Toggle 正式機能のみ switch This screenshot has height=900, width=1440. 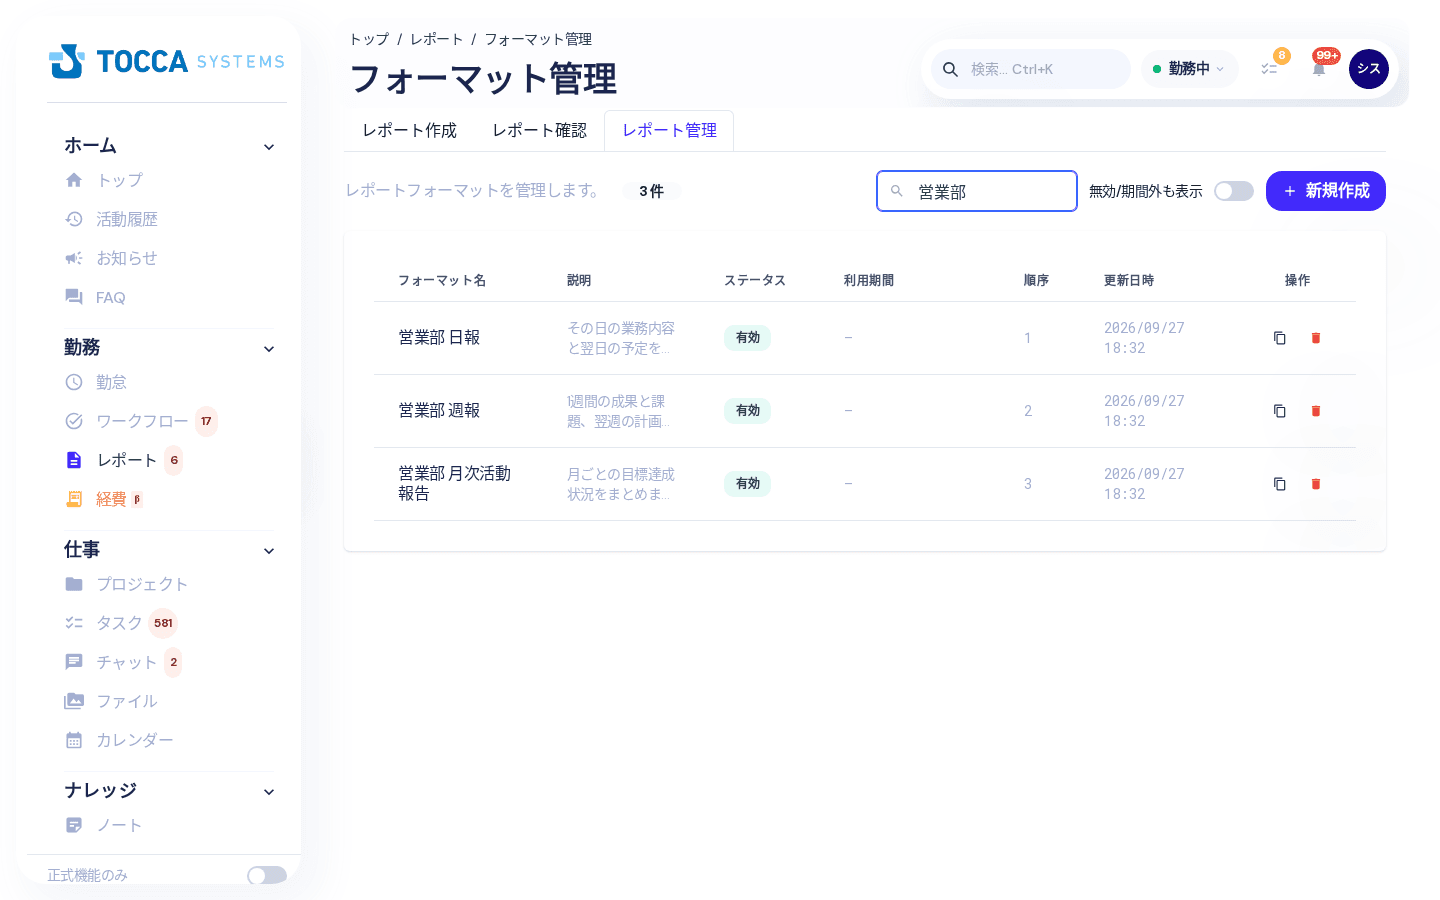pos(267,875)
